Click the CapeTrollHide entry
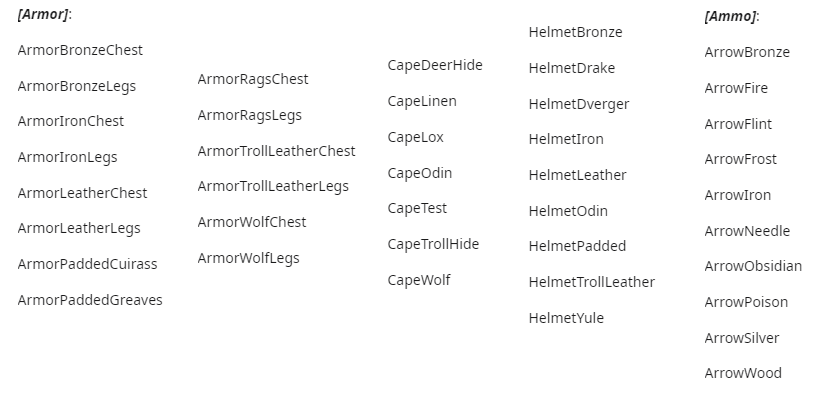Screen dimensions: 817x398 (433, 244)
